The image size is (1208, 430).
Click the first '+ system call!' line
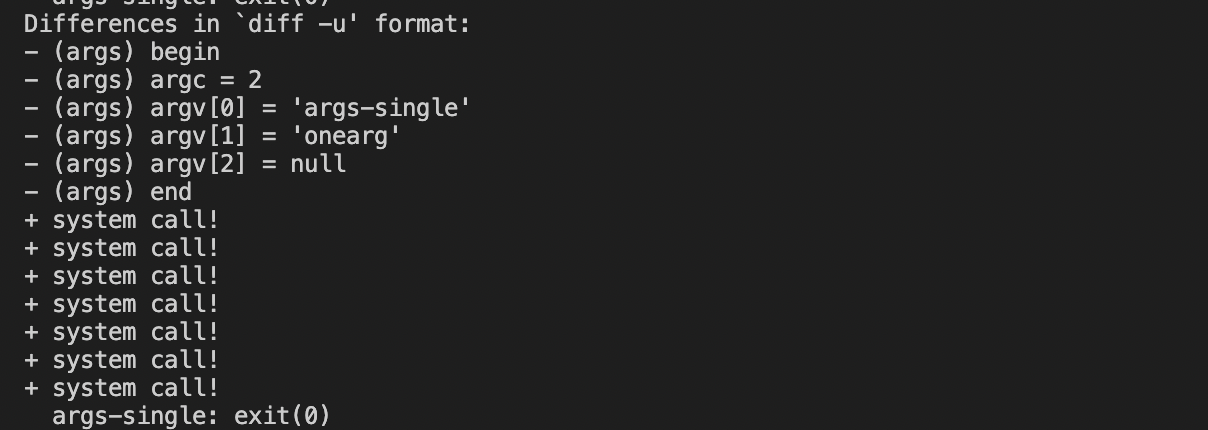[121, 220]
